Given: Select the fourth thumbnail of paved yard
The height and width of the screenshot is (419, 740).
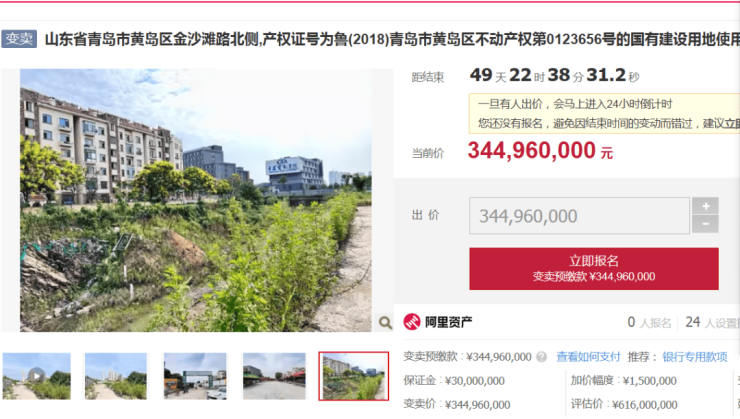Looking at the screenshot, I should 274,376.
